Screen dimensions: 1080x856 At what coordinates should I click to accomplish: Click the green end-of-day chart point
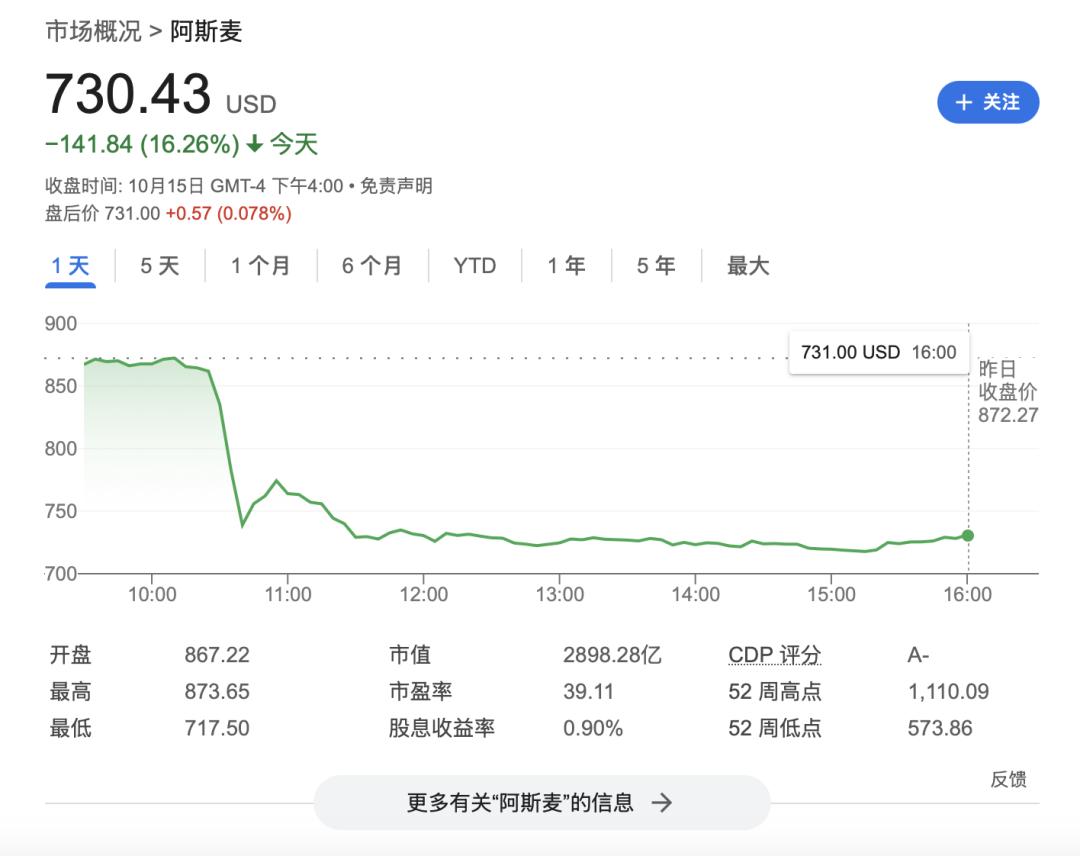968,536
